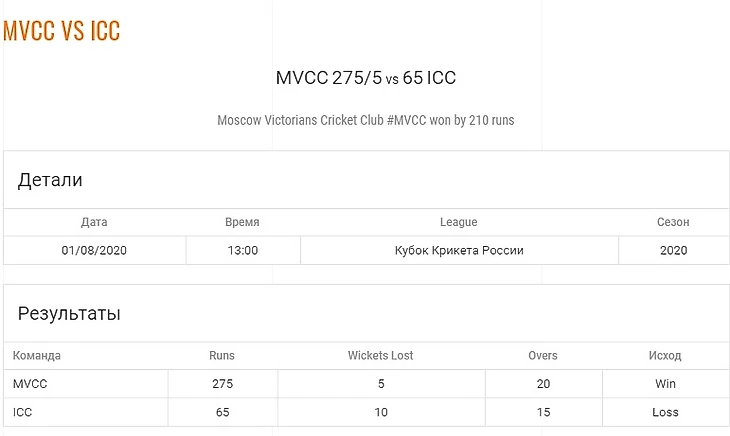The height and width of the screenshot is (436, 730).
Task: Select the Дата column header
Action: (94, 222)
